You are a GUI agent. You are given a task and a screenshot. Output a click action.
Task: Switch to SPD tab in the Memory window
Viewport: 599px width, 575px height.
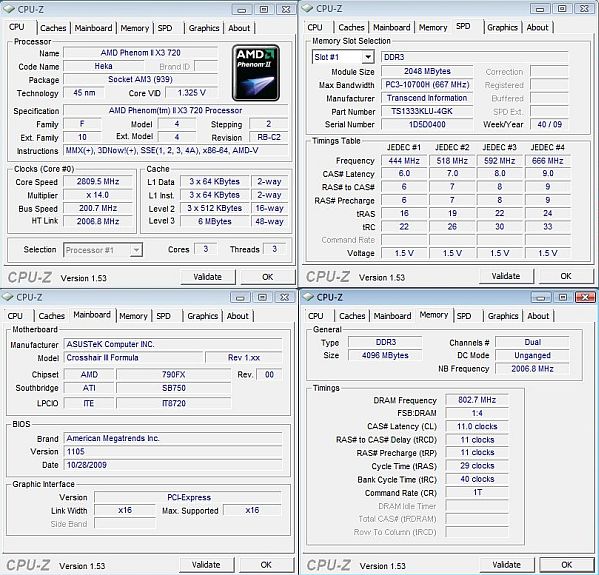coord(464,316)
